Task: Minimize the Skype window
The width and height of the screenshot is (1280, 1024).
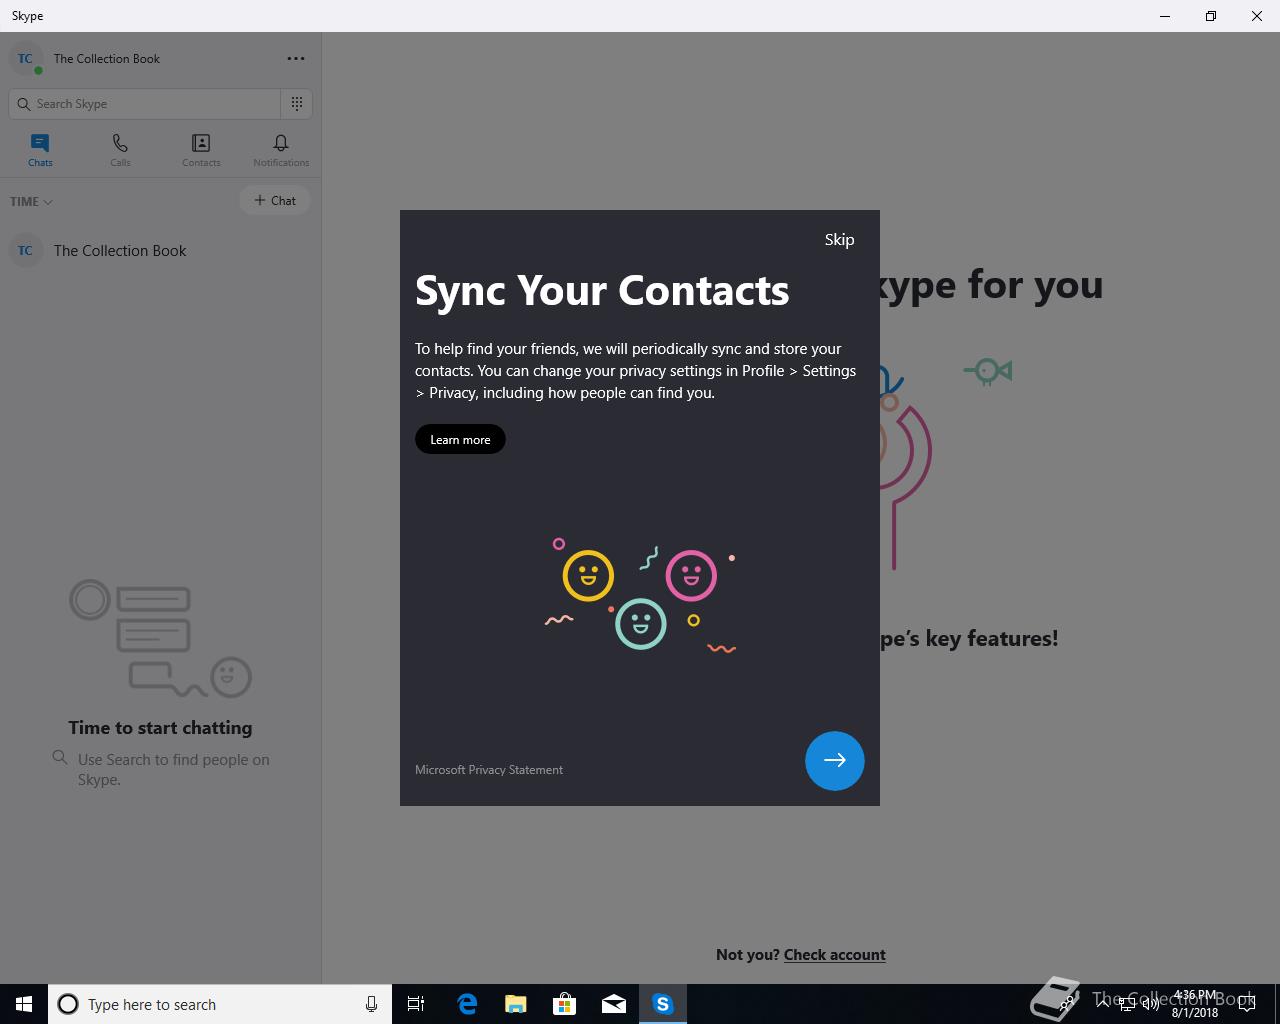Action: (1165, 16)
